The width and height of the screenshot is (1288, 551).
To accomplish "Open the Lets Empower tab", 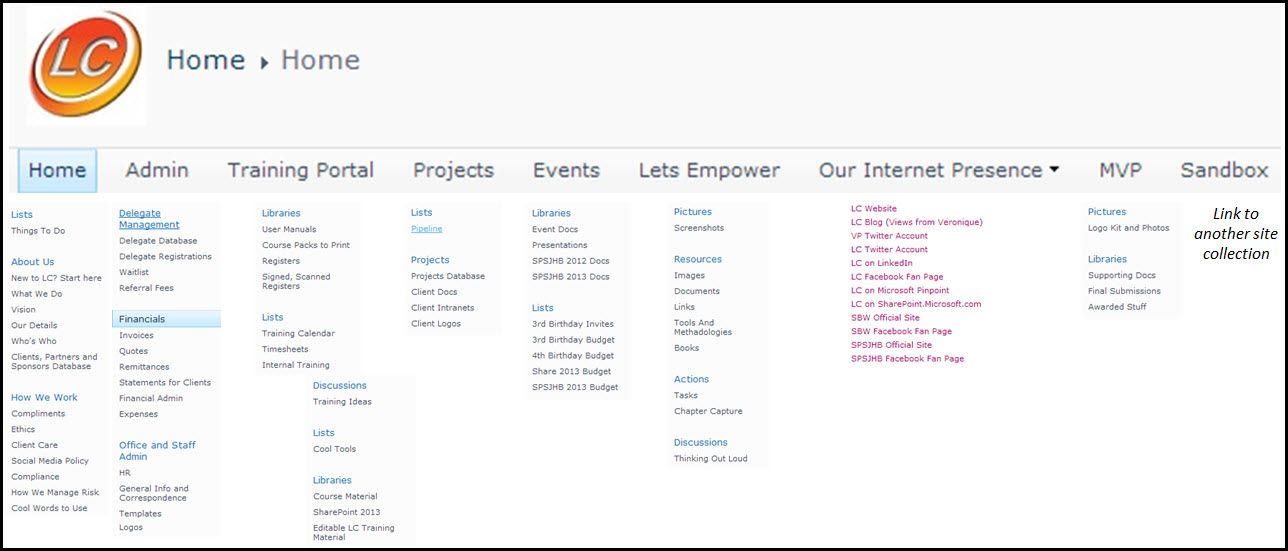I will (709, 171).
